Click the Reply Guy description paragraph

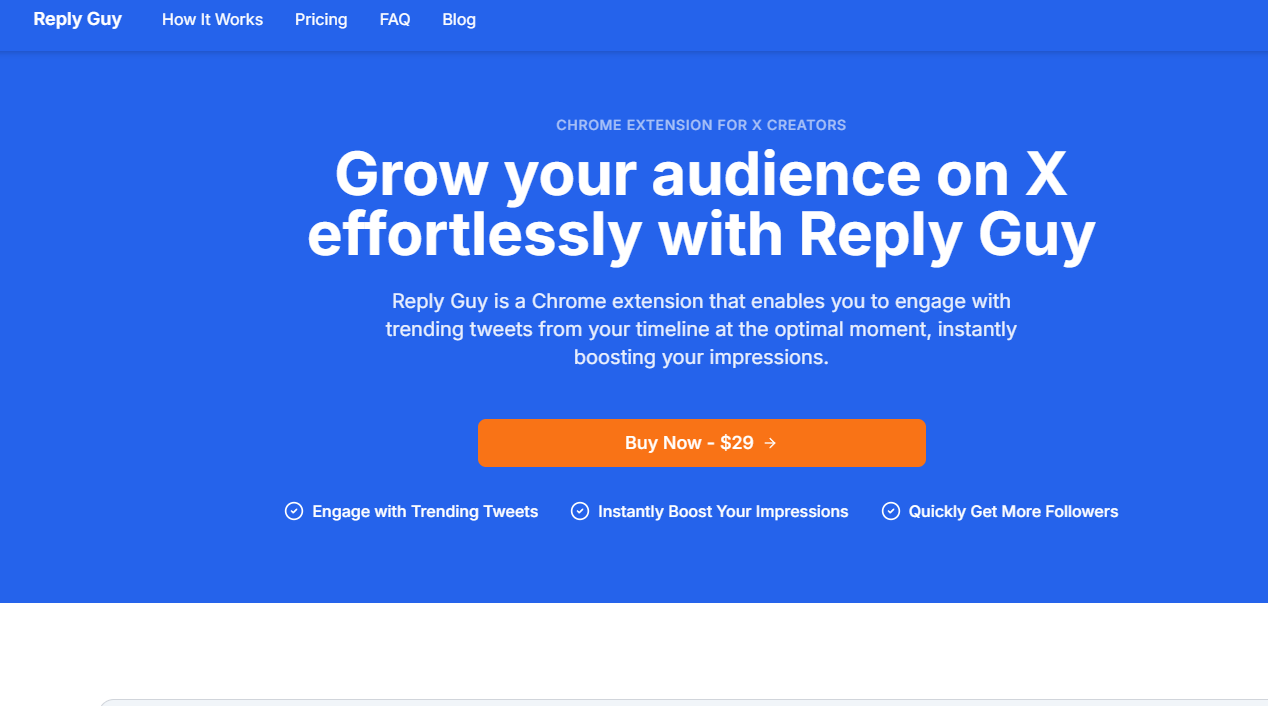tap(701, 329)
